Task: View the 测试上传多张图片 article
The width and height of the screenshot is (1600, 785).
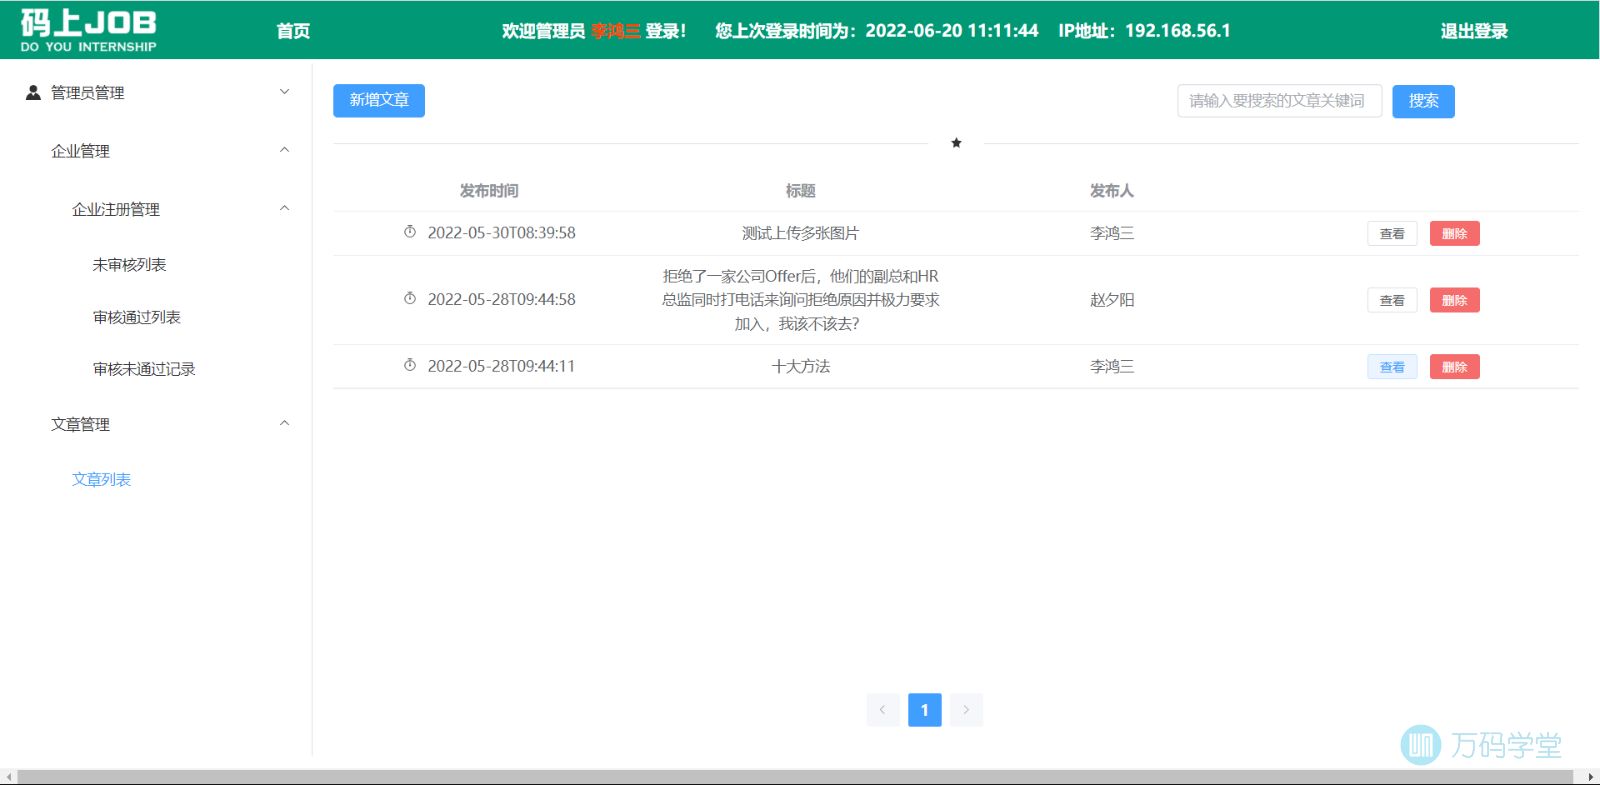Action: point(1392,234)
